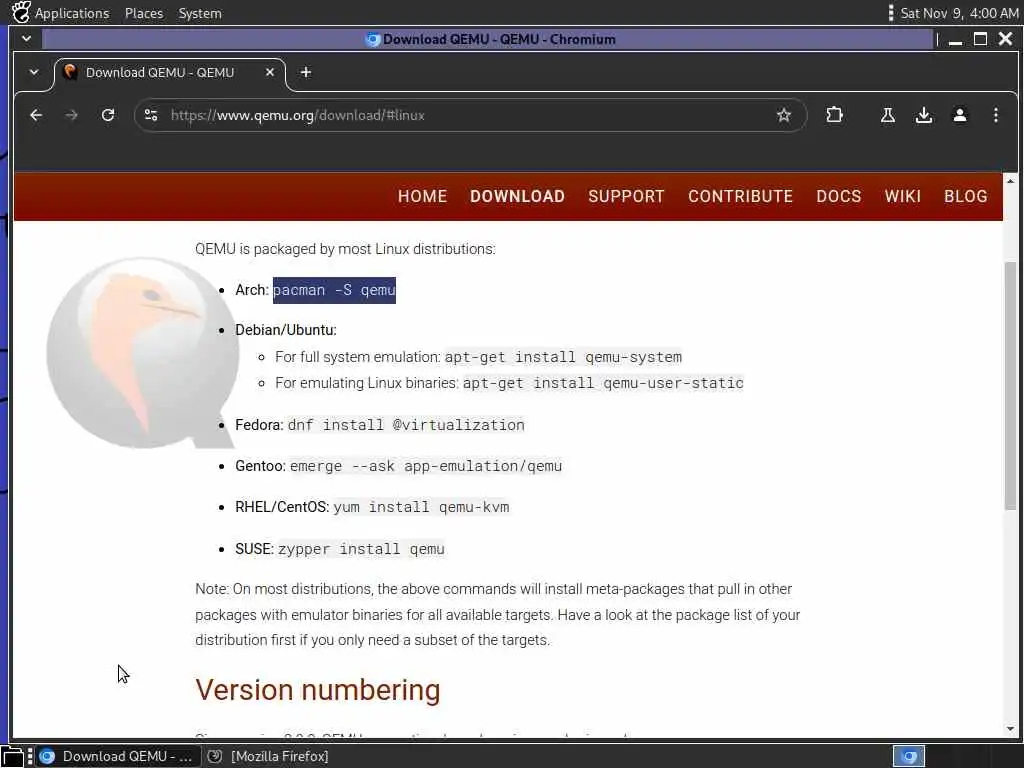
Task: Reload the QEMU download page
Action: click(108, 116)
